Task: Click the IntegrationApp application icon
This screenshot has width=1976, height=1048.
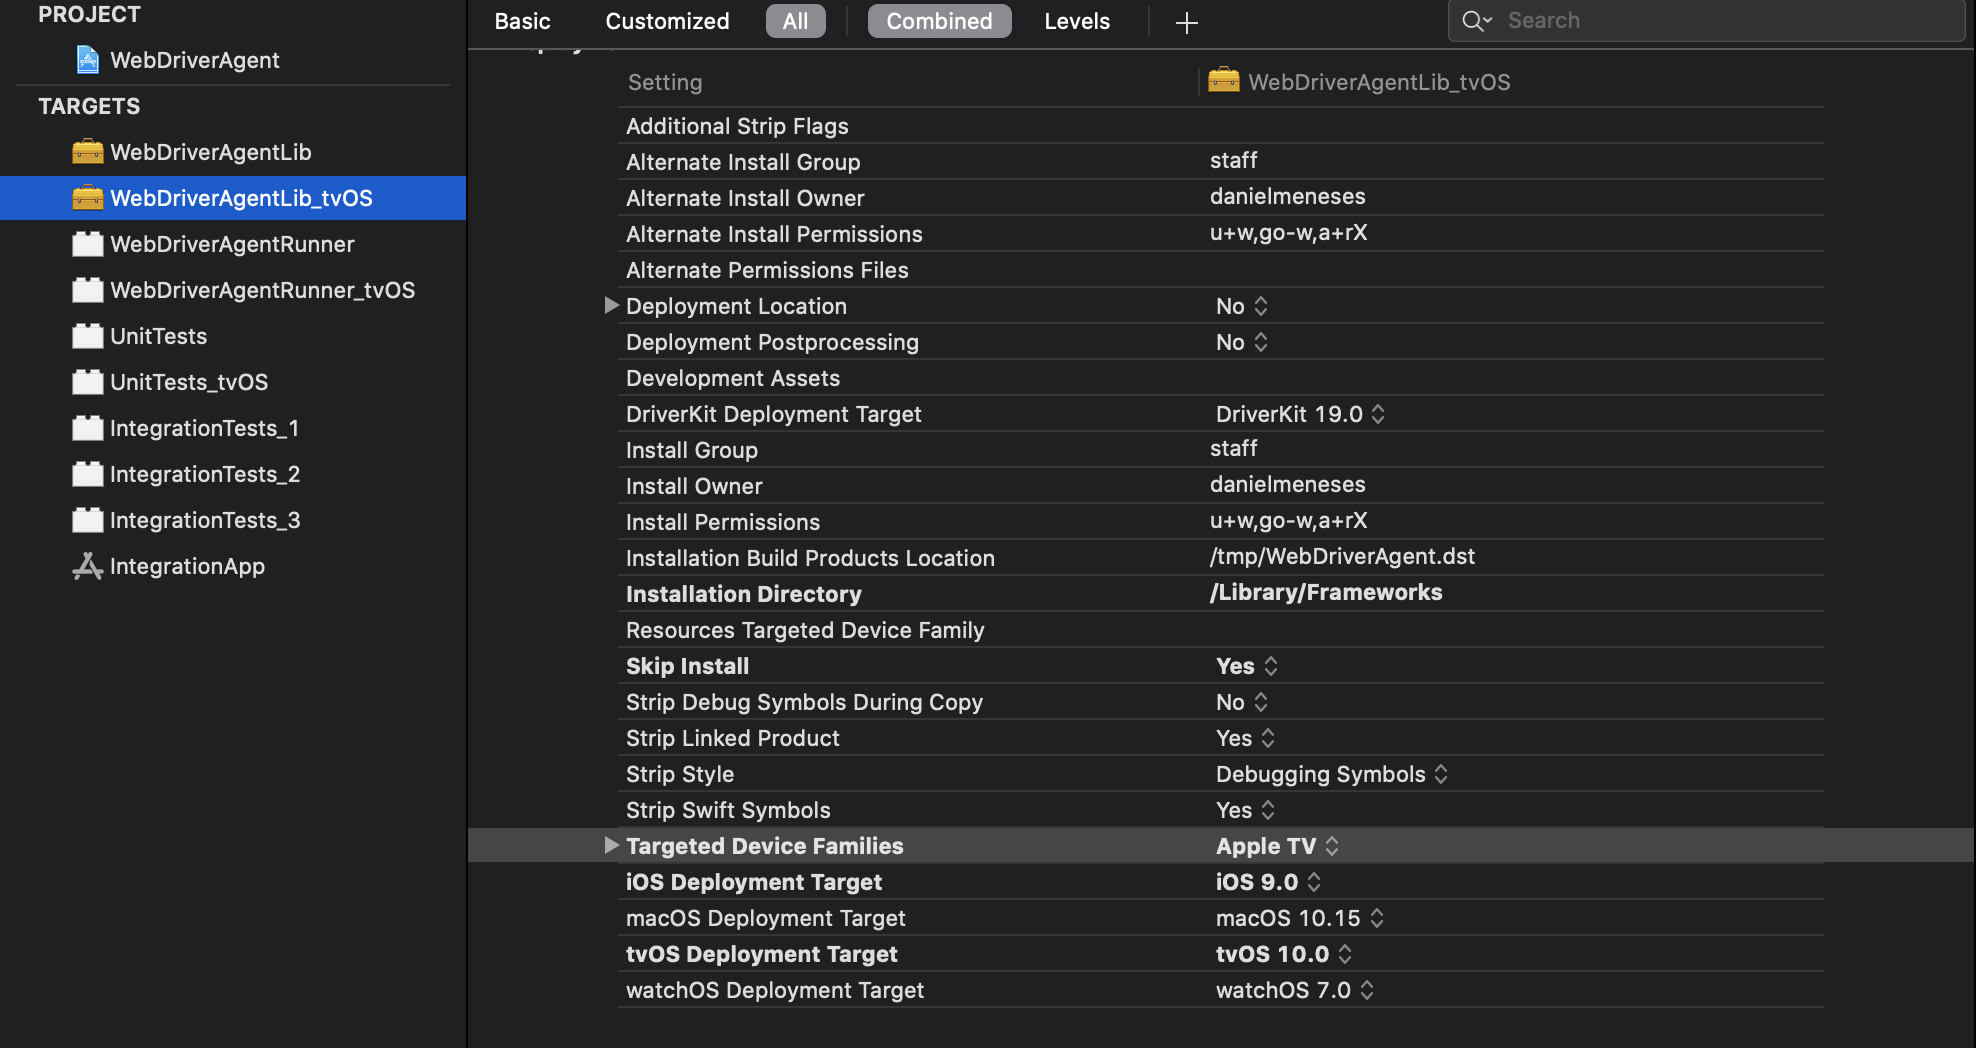Action: point(88,566)
